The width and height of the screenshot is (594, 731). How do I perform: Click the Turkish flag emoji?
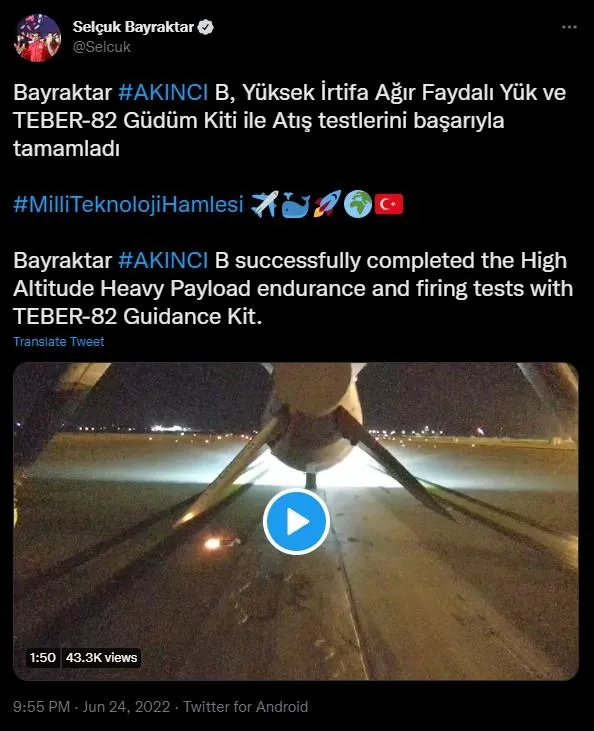(x=389, y=204)
